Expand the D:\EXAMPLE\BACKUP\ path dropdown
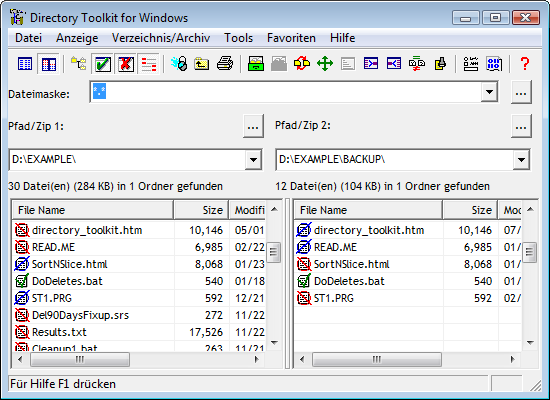The width and height of the screenshot is (550, 400). [x=521, y=160]
